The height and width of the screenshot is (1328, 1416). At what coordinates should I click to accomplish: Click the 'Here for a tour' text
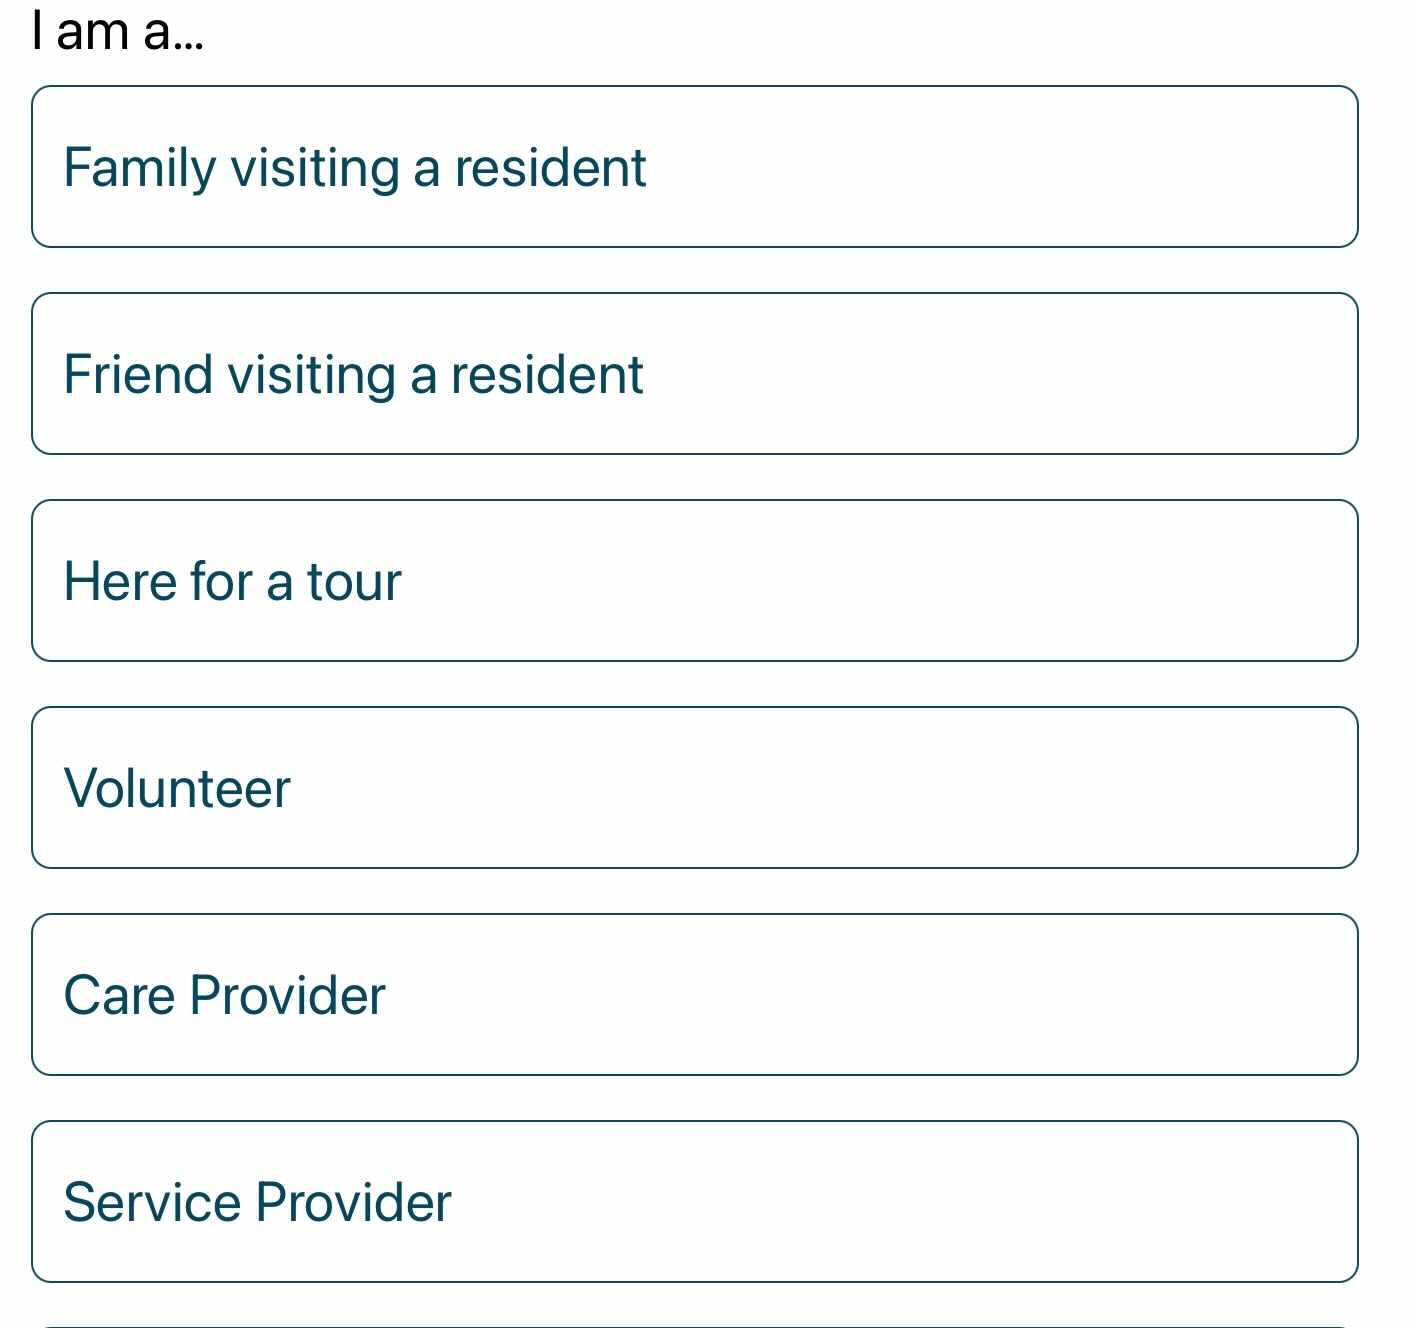point(232,581)
